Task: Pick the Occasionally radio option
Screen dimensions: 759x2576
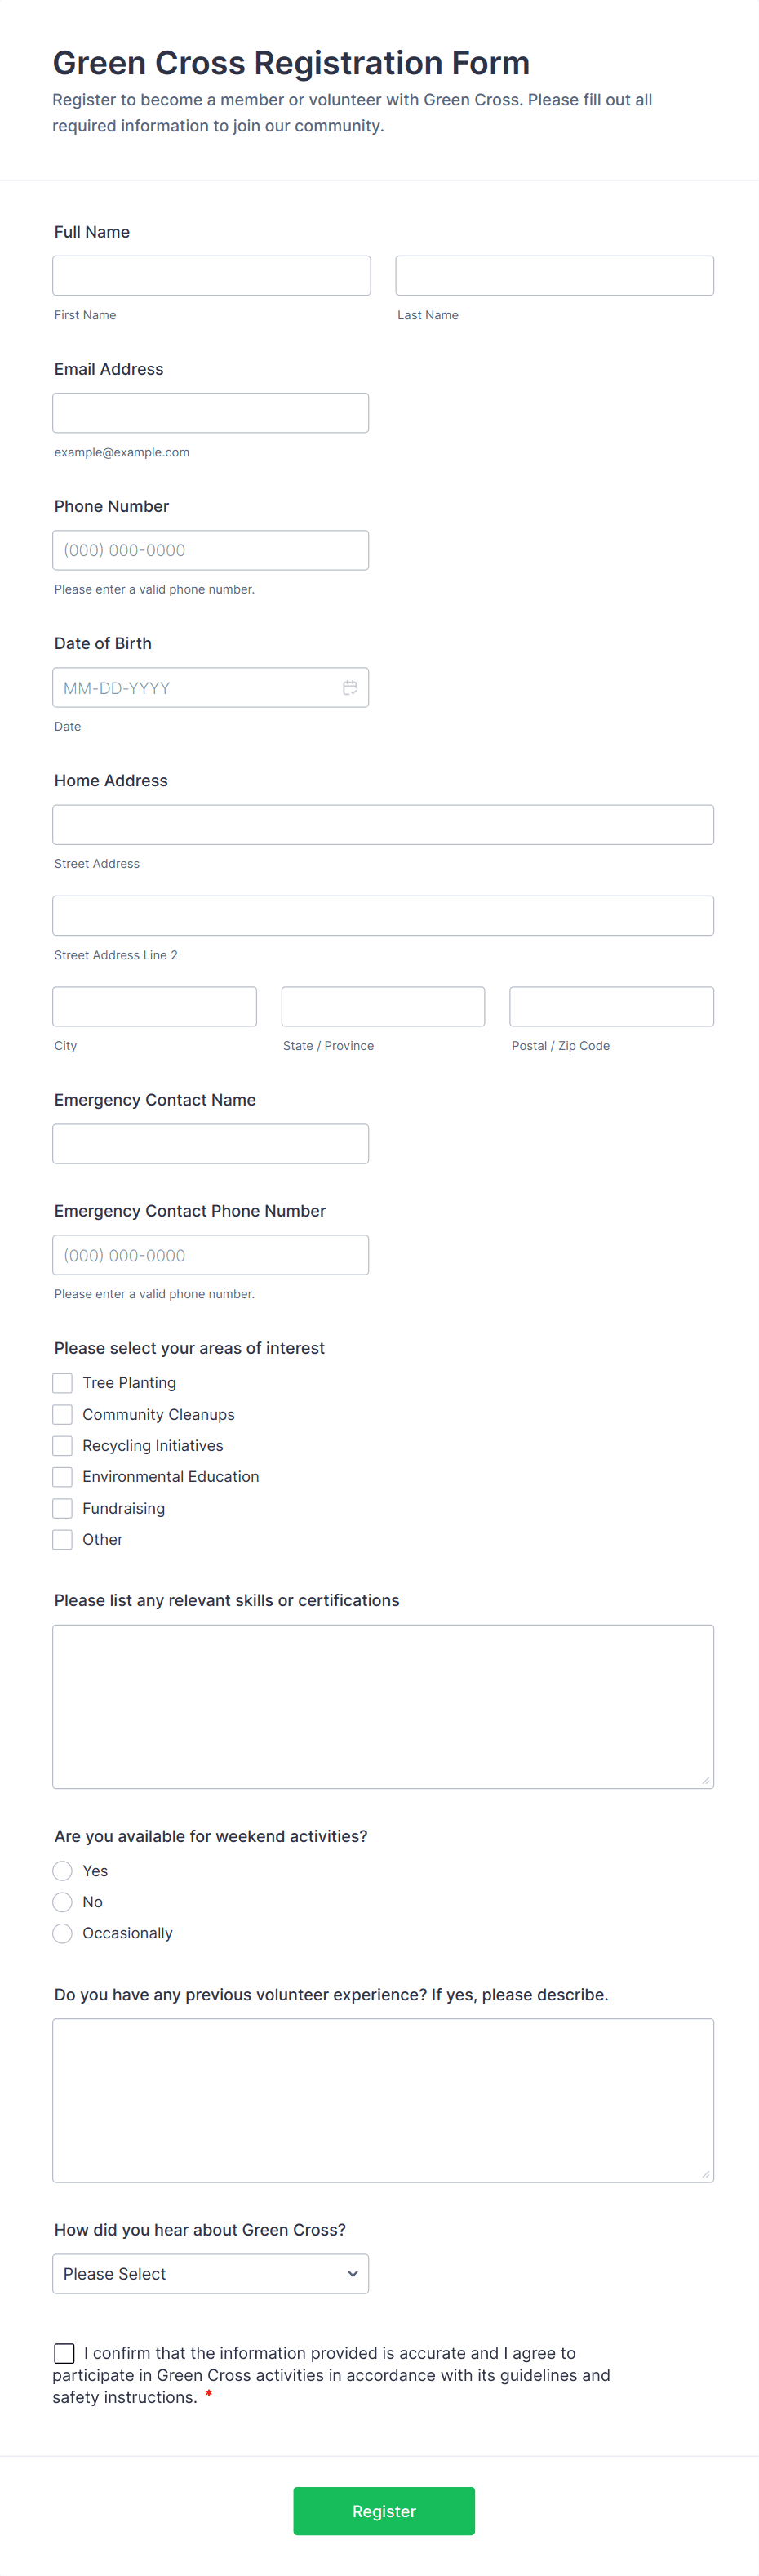Action: (x=62, y=1933)
